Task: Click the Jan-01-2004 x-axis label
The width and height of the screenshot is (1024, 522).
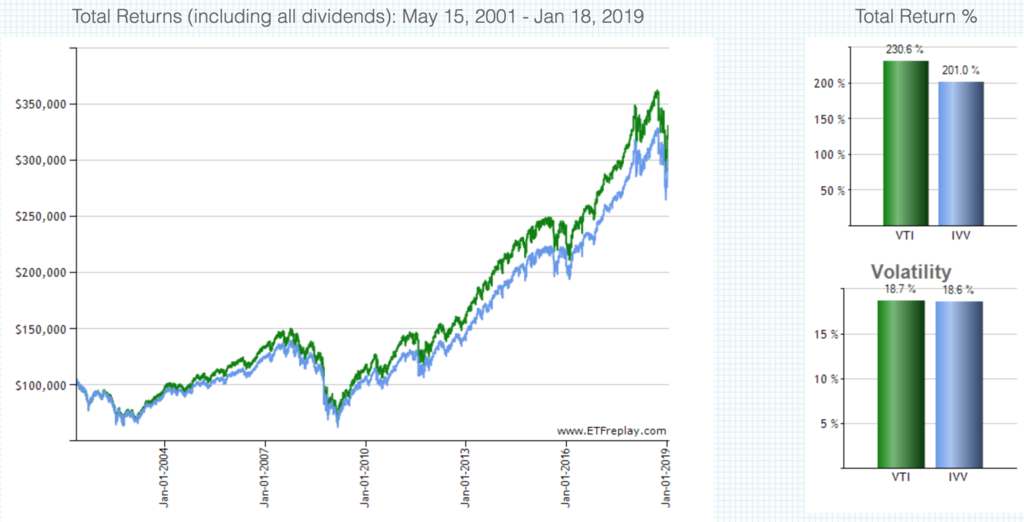Action: click(164, 478)
